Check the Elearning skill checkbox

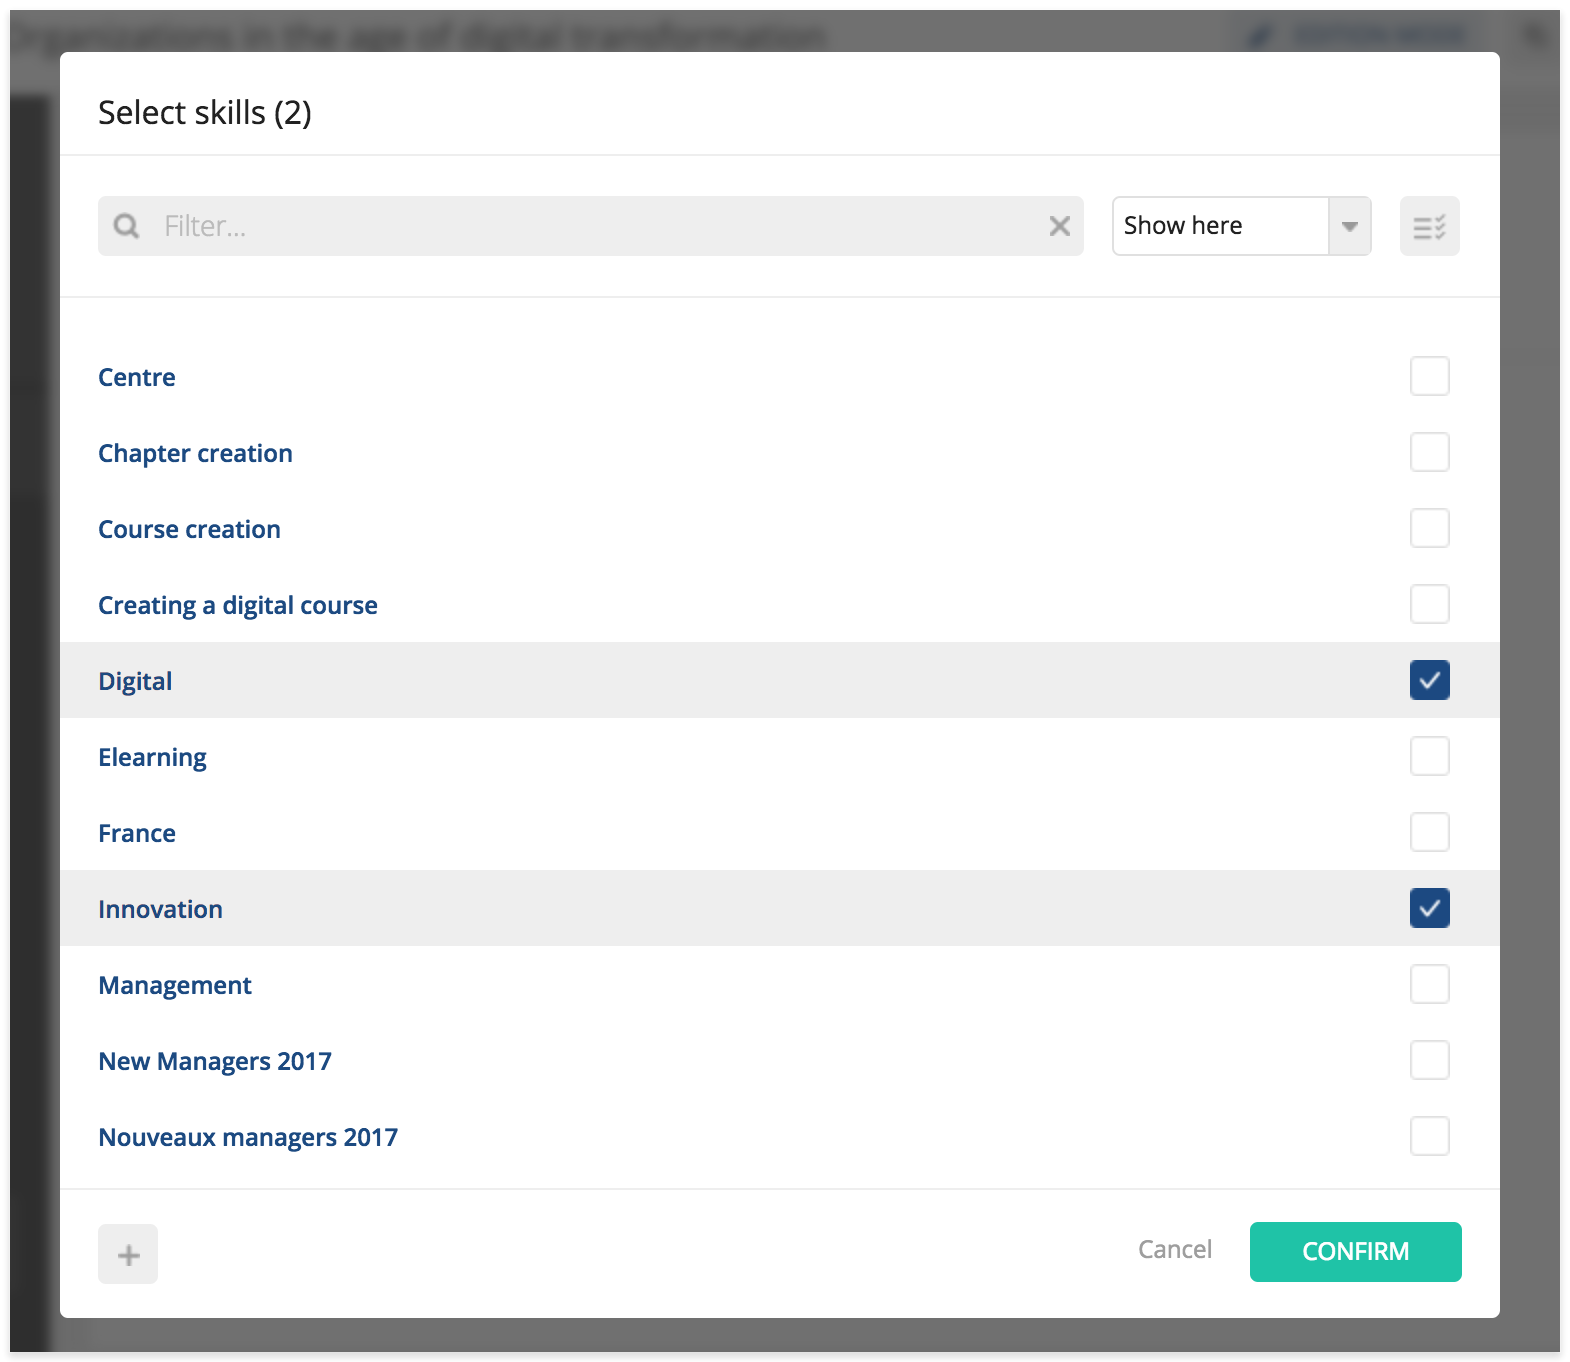click(x=1429, y=756)
